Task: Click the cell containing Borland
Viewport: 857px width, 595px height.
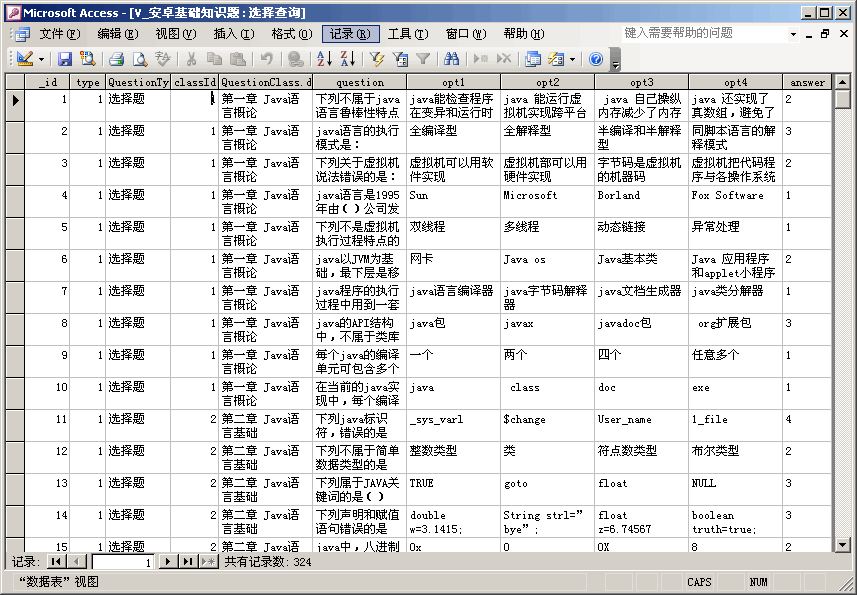Action: [641, 202]
